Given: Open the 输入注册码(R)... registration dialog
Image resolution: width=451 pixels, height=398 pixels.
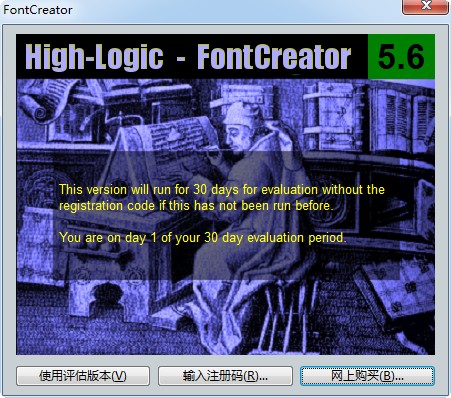Looking at the screenshot, I should (x=225, y=376).
